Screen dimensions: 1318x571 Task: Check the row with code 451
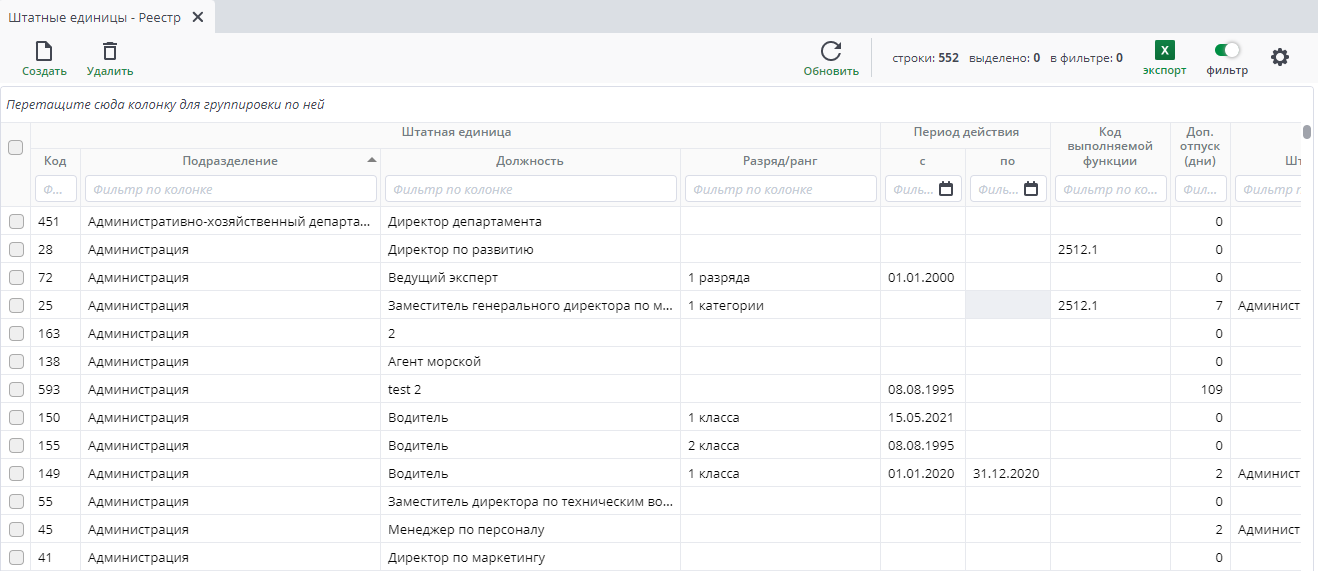16,222
